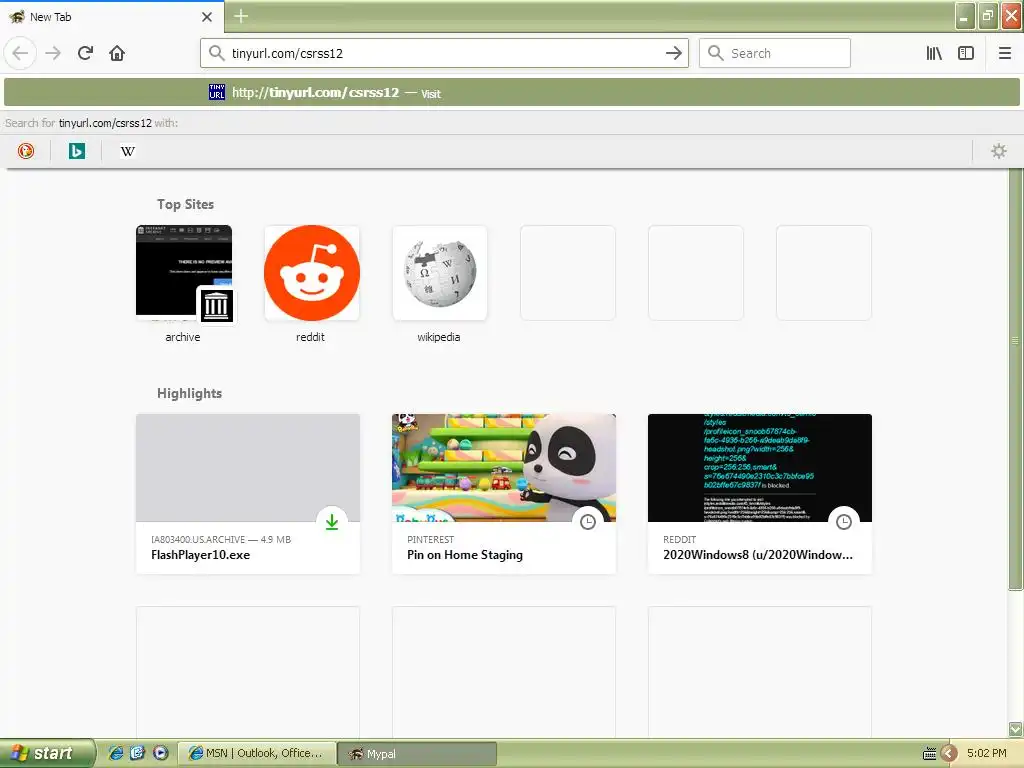
Task: Select the New Tab tab
Action: (111, 16)
